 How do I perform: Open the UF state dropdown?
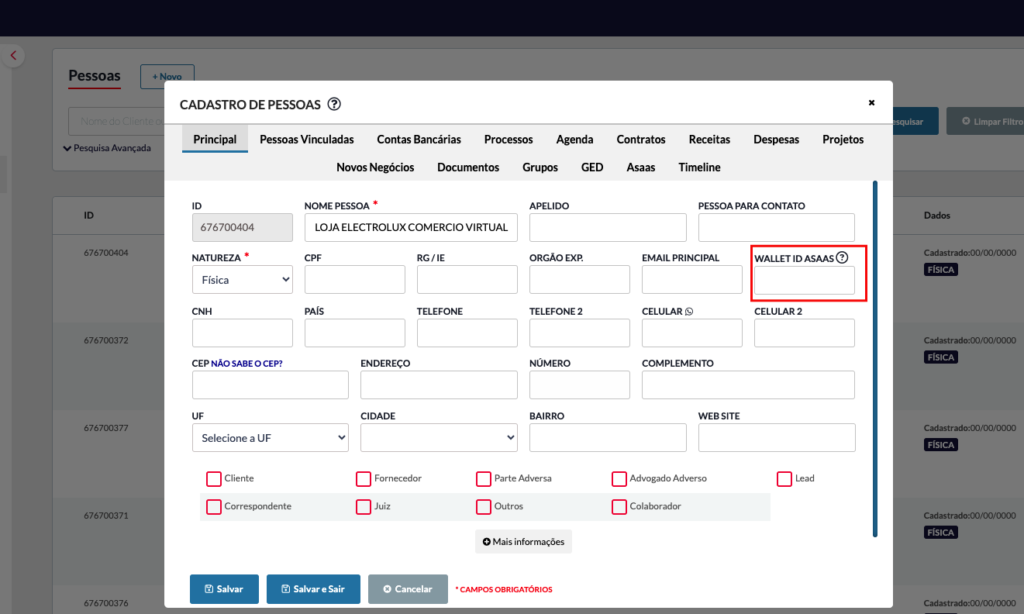click(270, 438)
